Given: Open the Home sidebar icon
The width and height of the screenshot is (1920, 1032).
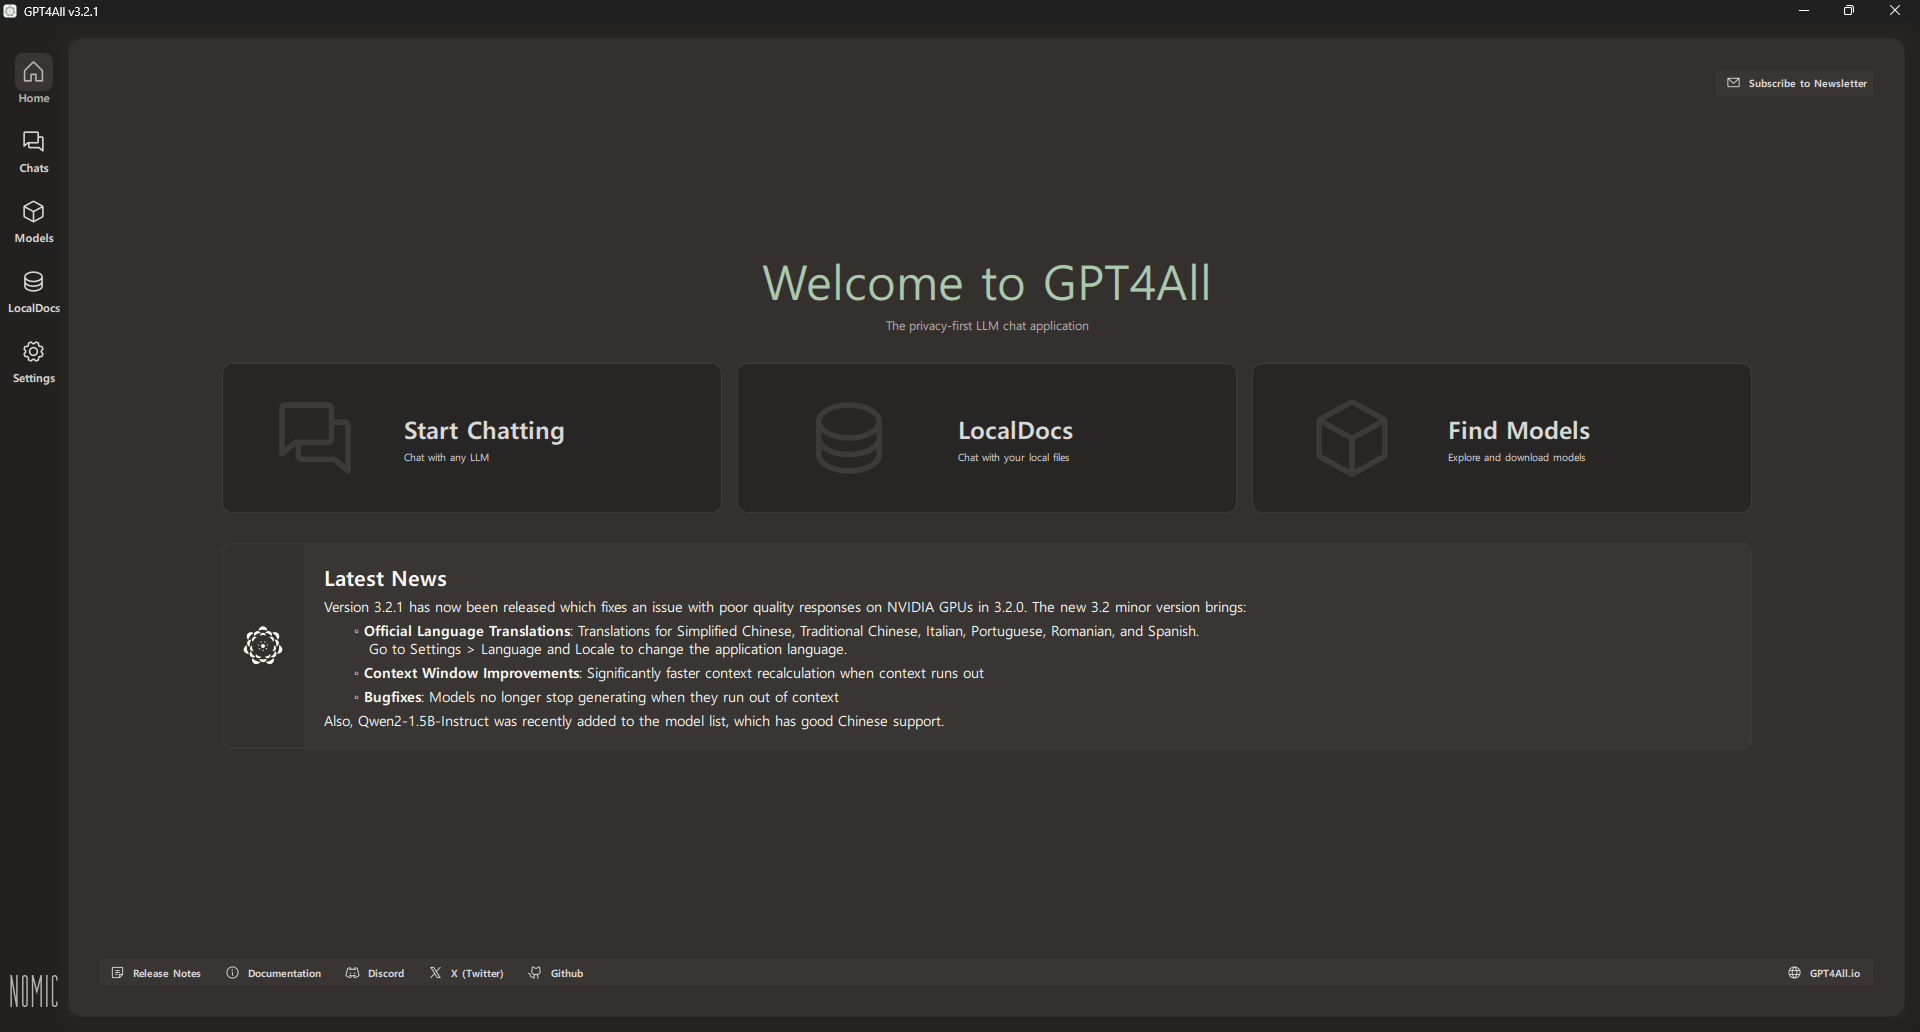Looking at the screenshot, I should pyautogui.click(x=33, y=72).
